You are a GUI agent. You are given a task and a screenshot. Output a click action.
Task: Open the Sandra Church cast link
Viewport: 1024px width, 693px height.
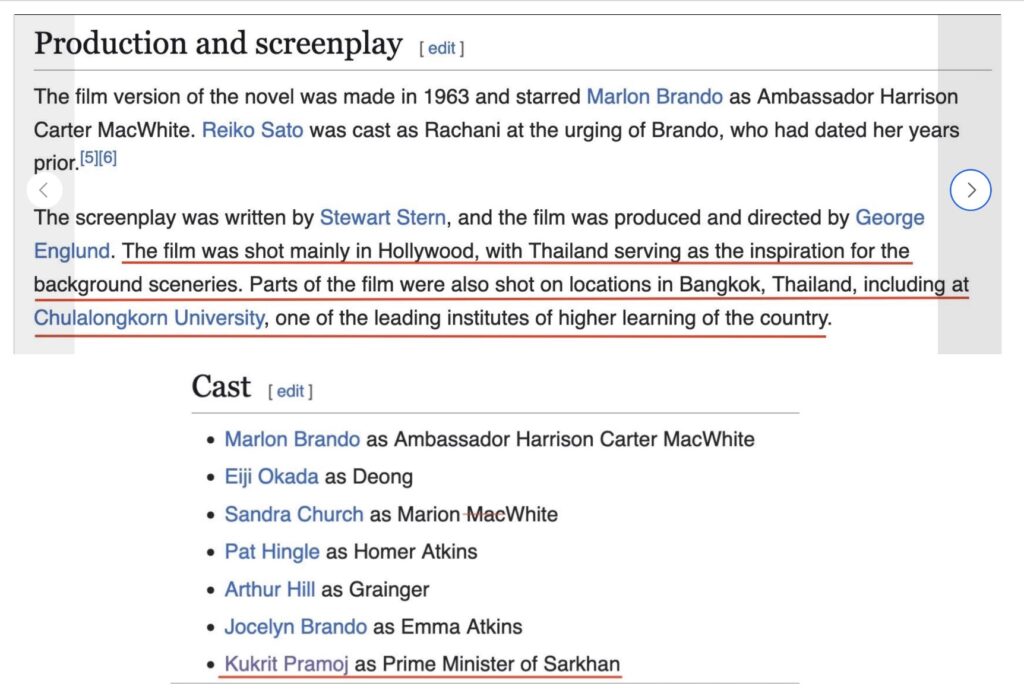click(294, 515)
